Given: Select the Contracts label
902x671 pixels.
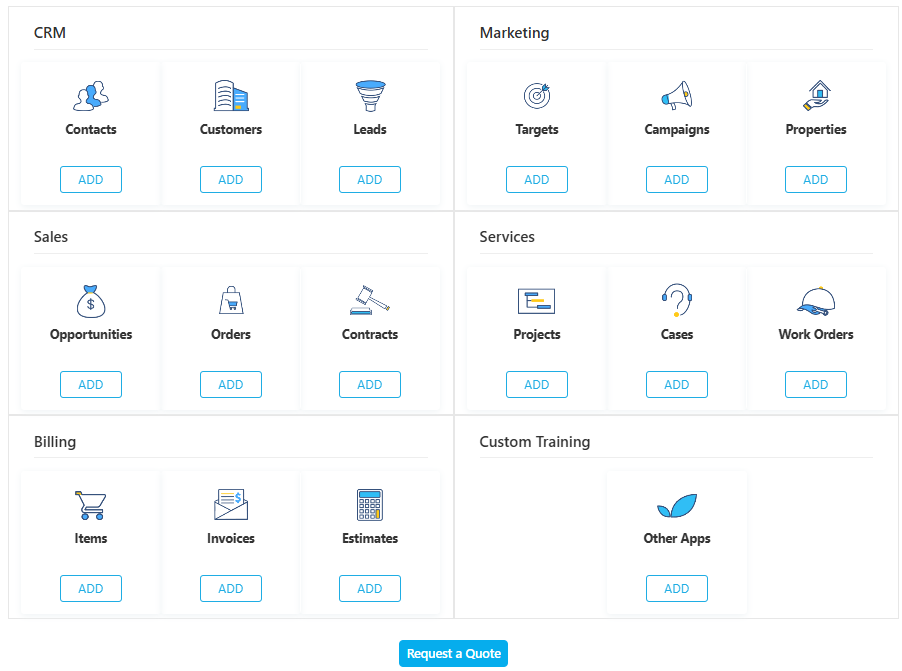Looking at the screenshot, I should [x=370, y=334].
